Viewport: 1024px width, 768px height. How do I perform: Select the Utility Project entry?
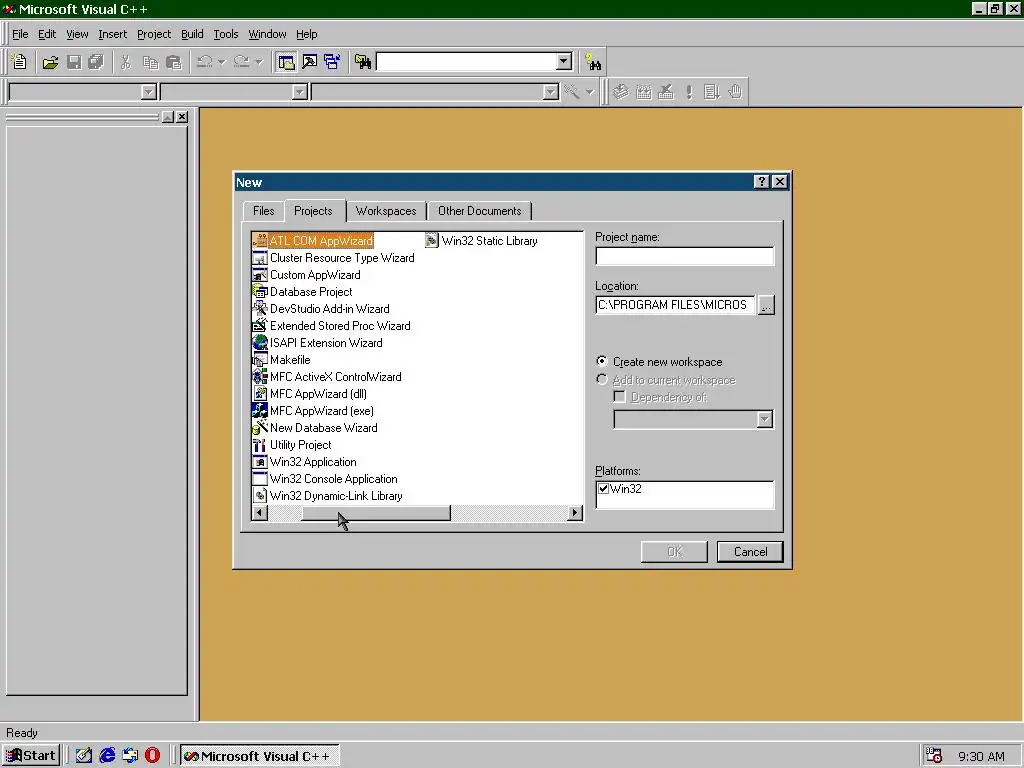(x=292, y=445)
